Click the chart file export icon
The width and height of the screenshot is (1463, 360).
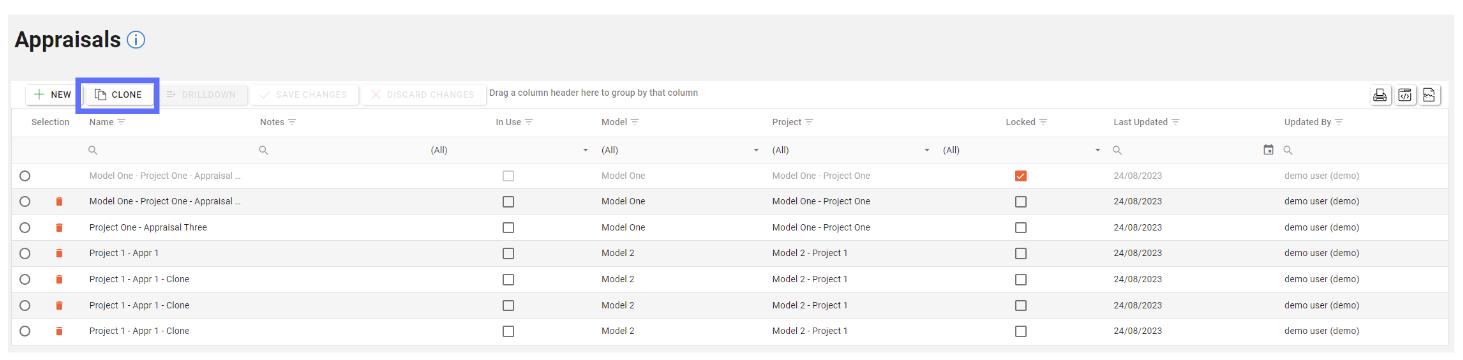tap(1430, 95)
